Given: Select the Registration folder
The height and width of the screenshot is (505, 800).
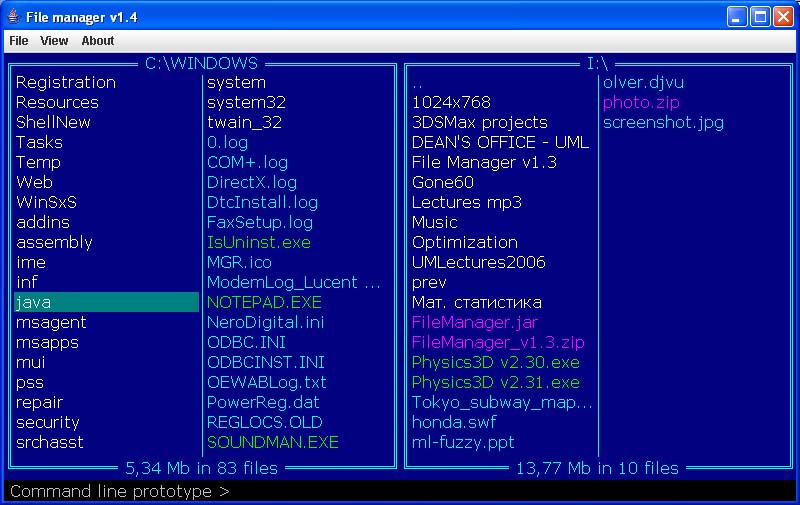Looking at the screenshot, I should pos(66,82).
